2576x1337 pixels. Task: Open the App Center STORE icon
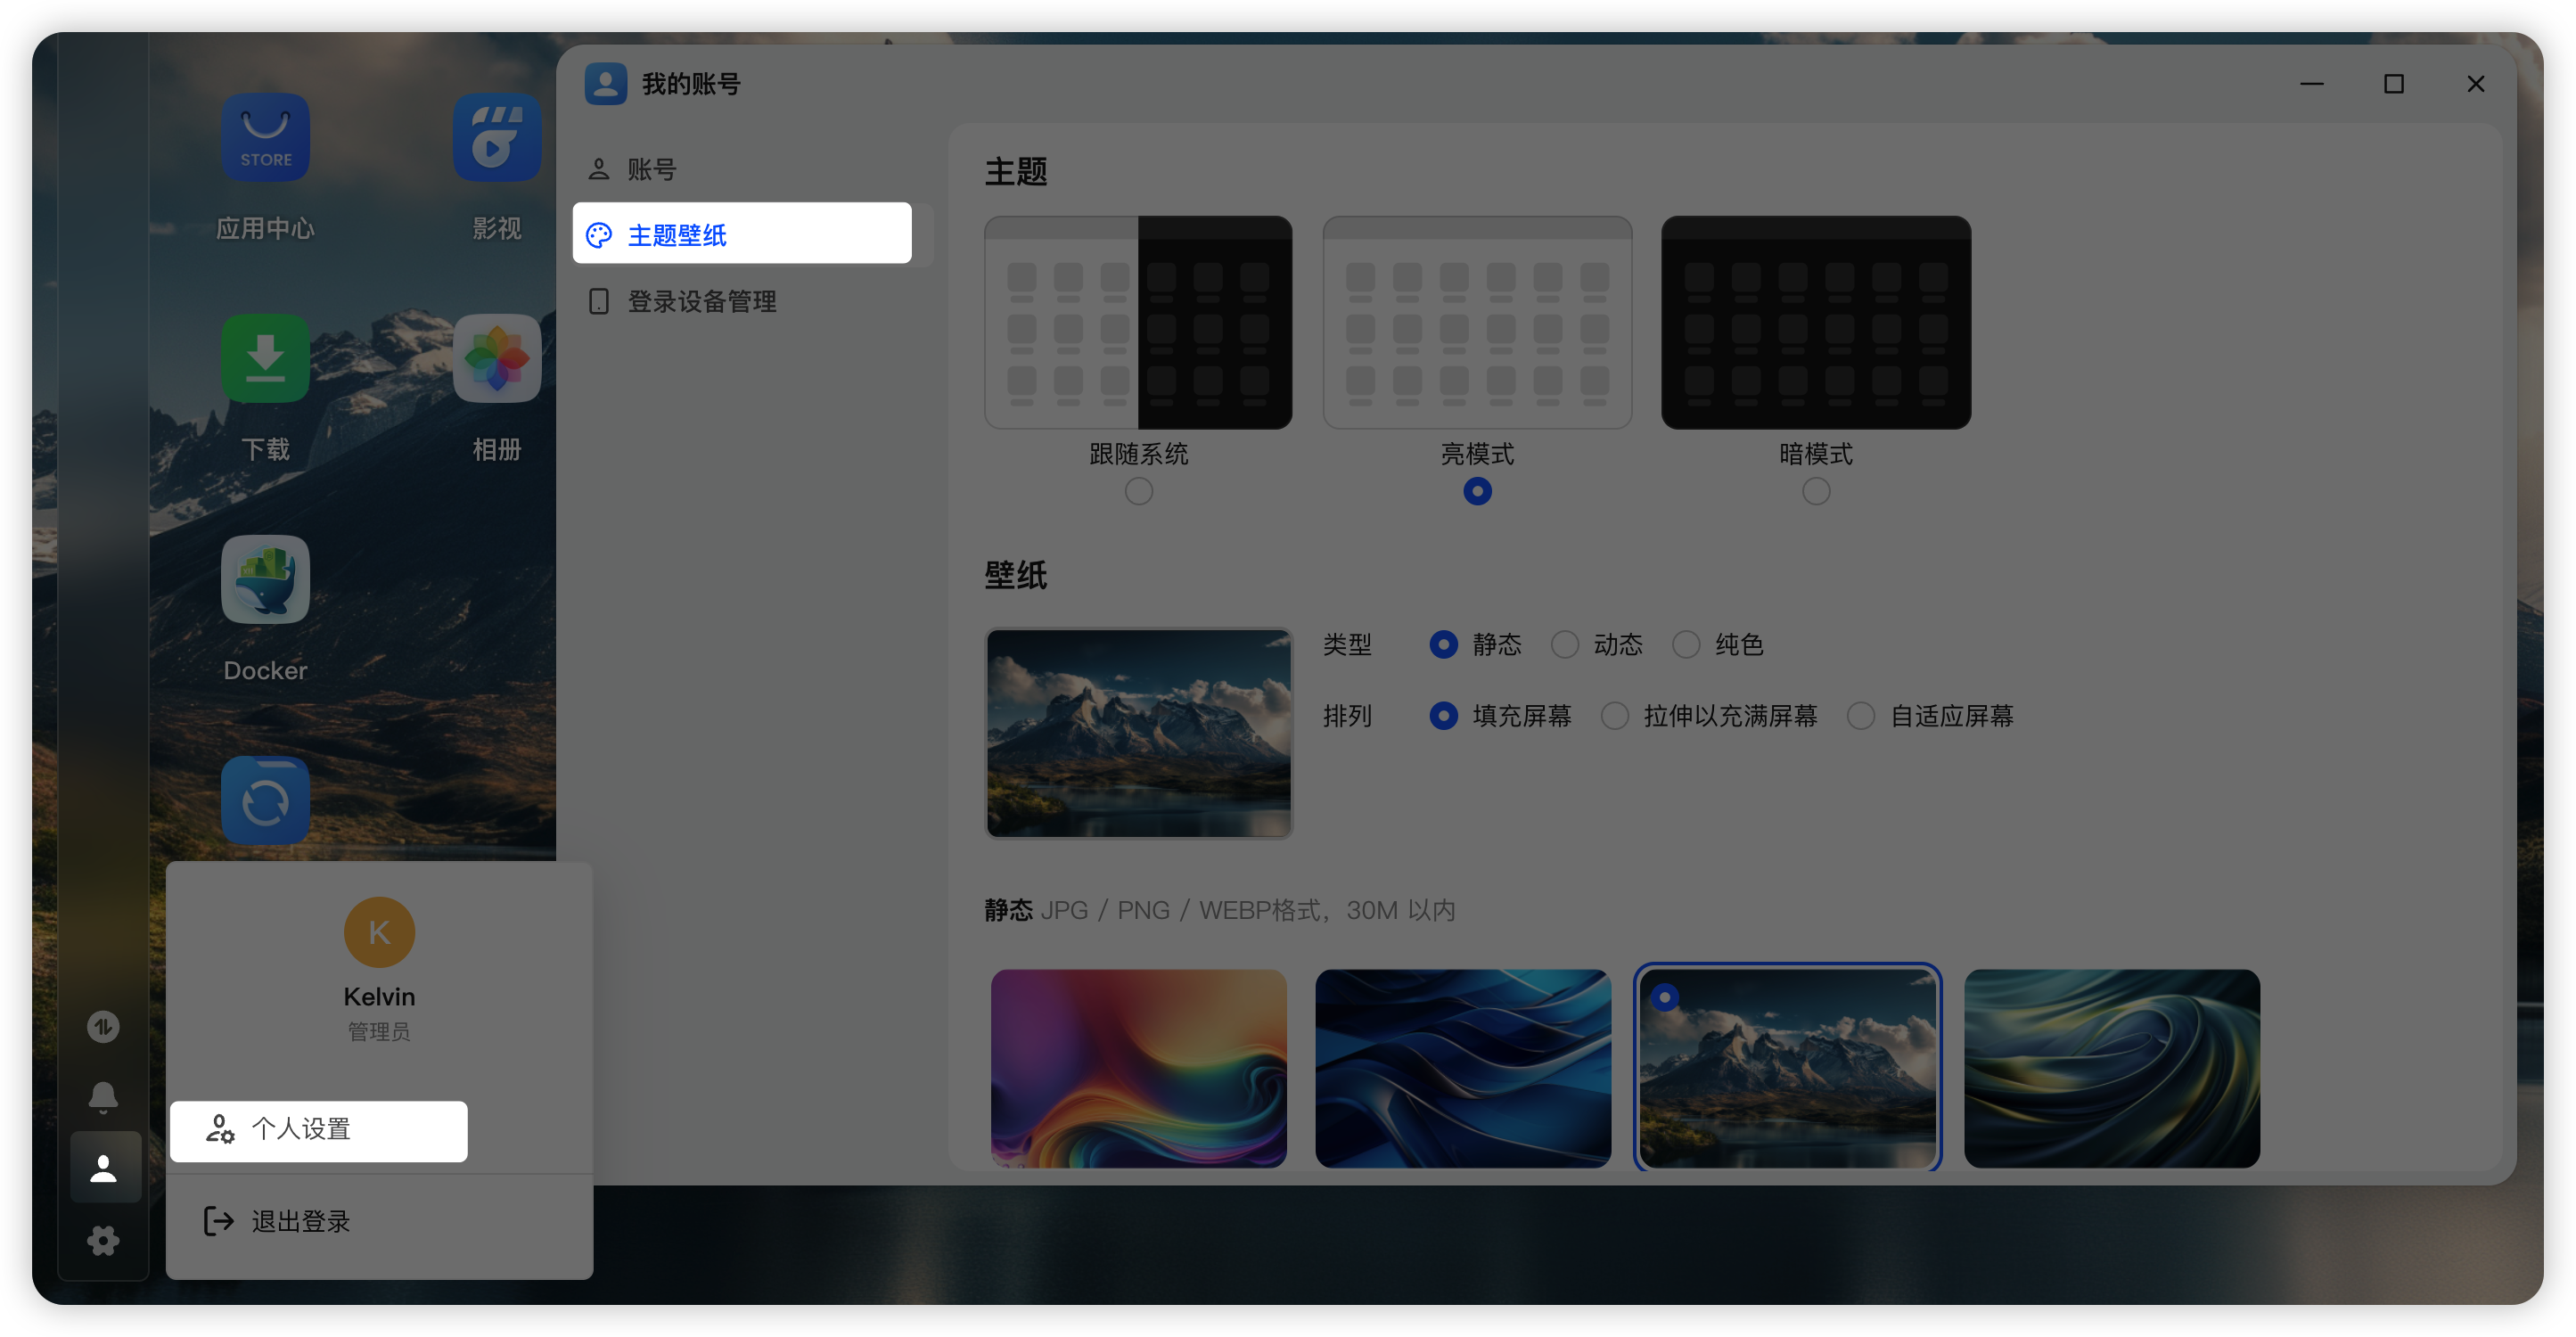click(265, 138)
